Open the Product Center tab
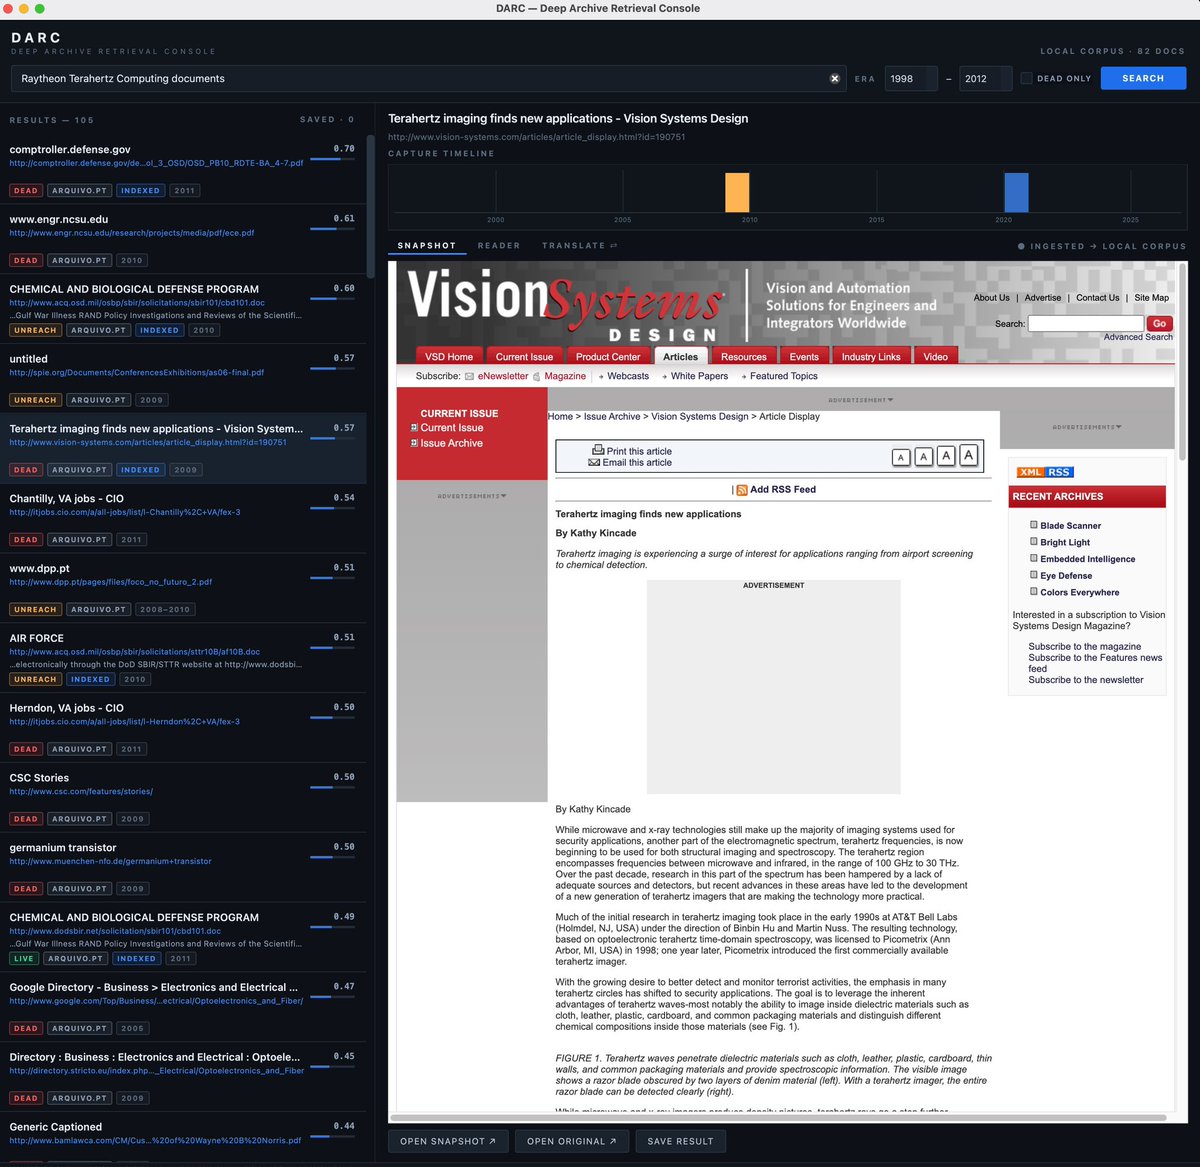 point(608,356)
